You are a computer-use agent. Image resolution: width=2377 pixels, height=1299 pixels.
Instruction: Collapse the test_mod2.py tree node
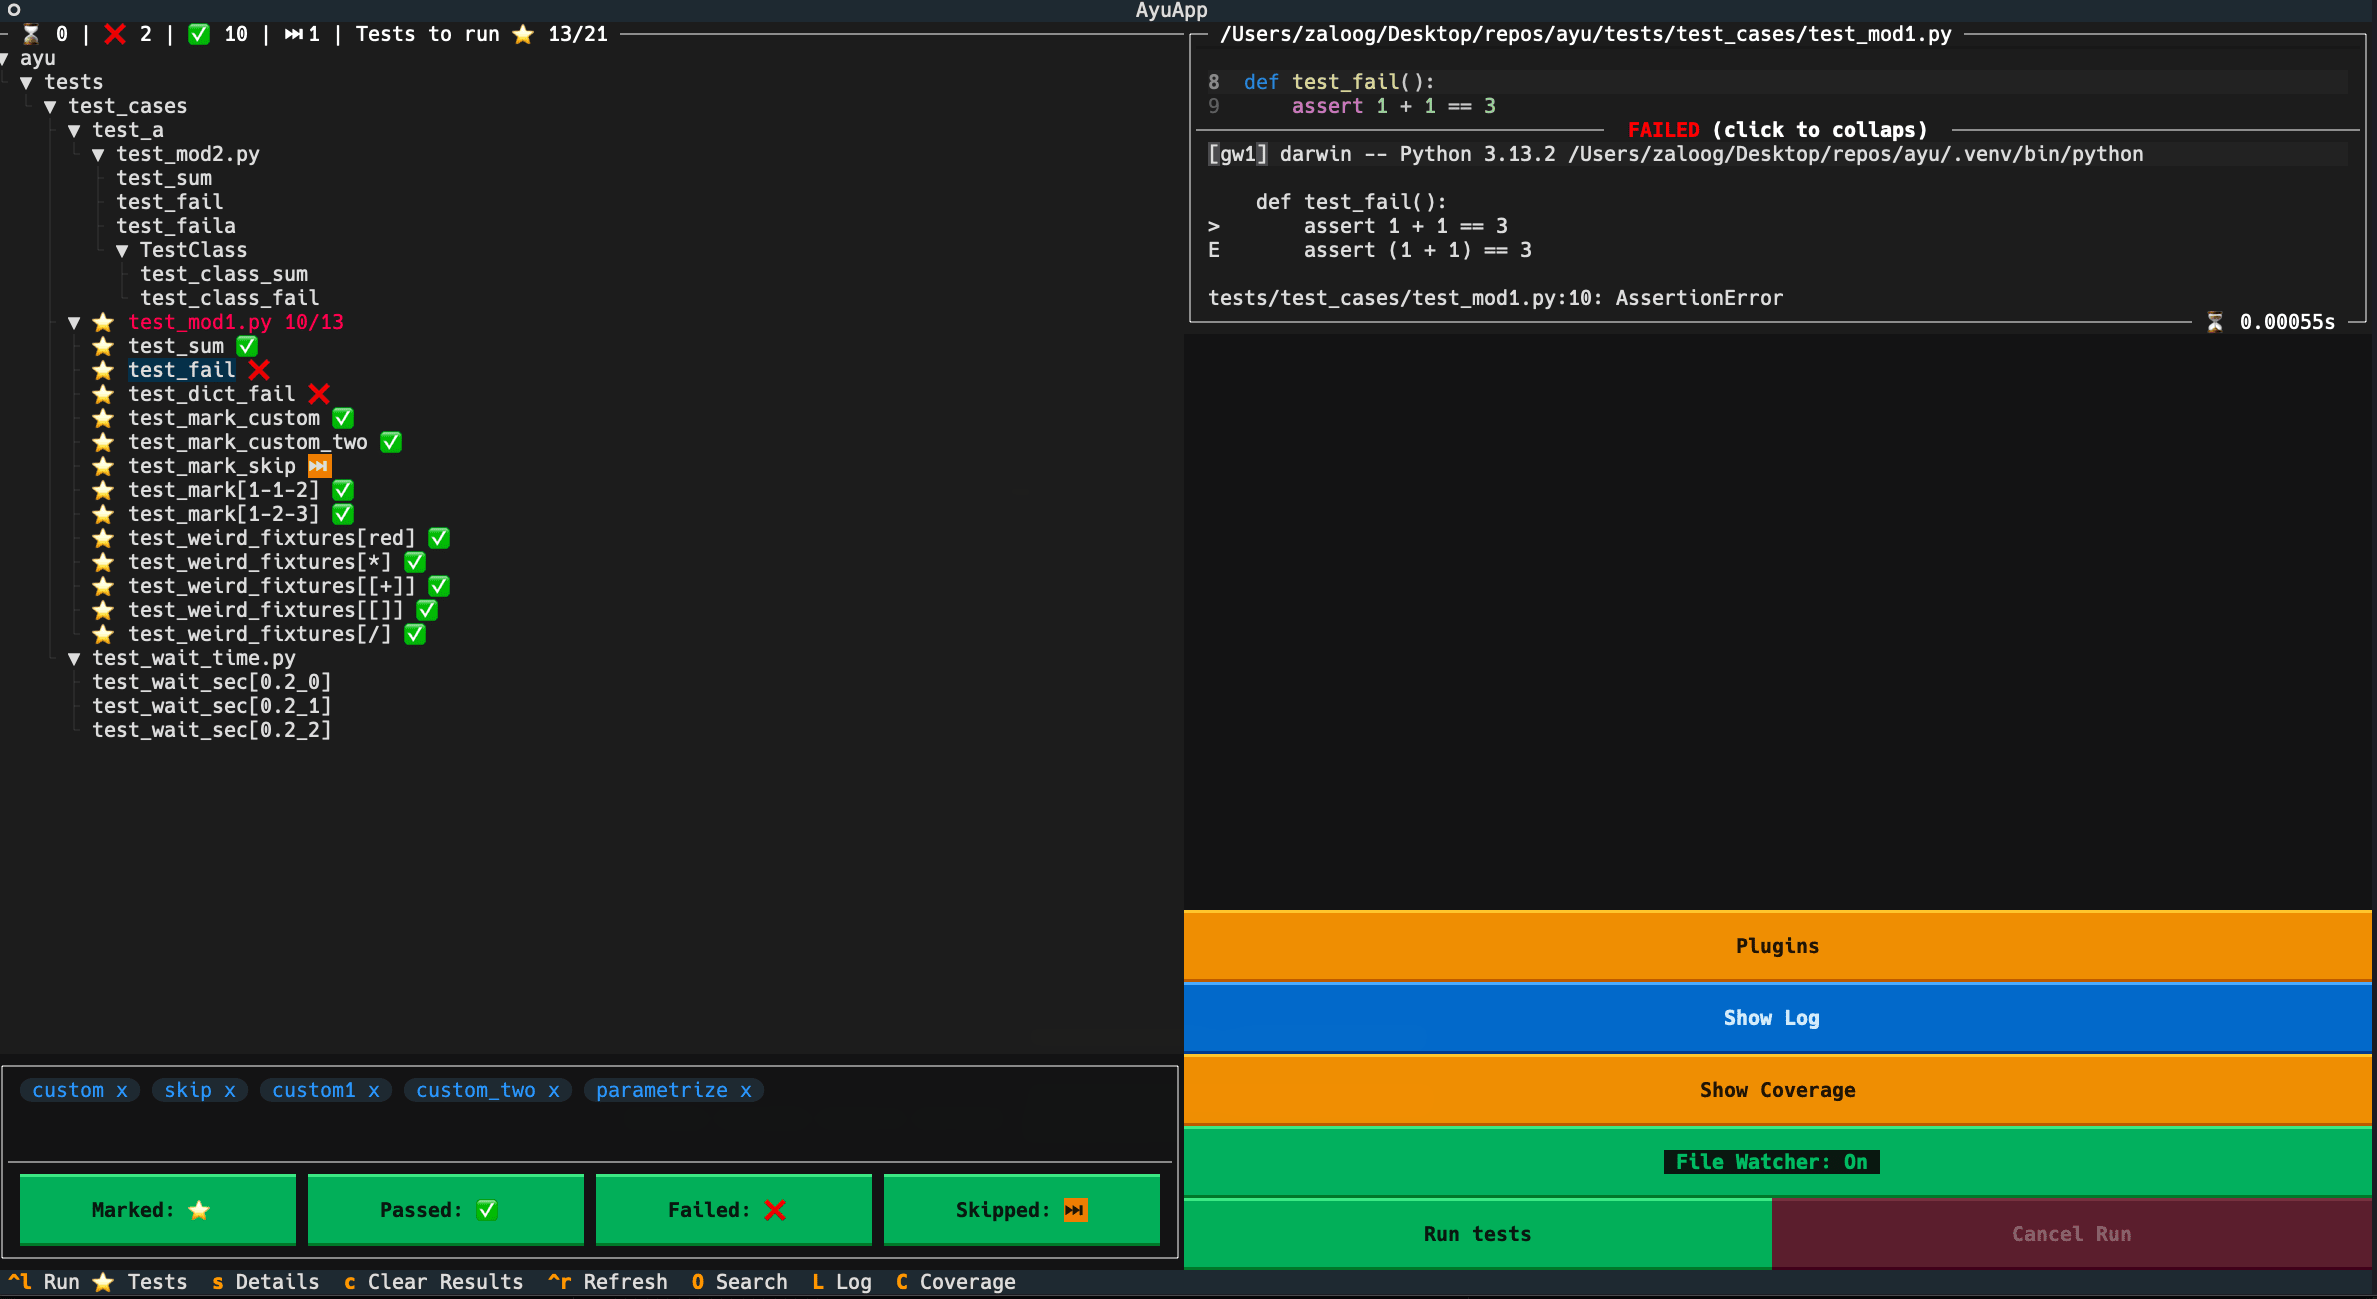pos(98,154)
